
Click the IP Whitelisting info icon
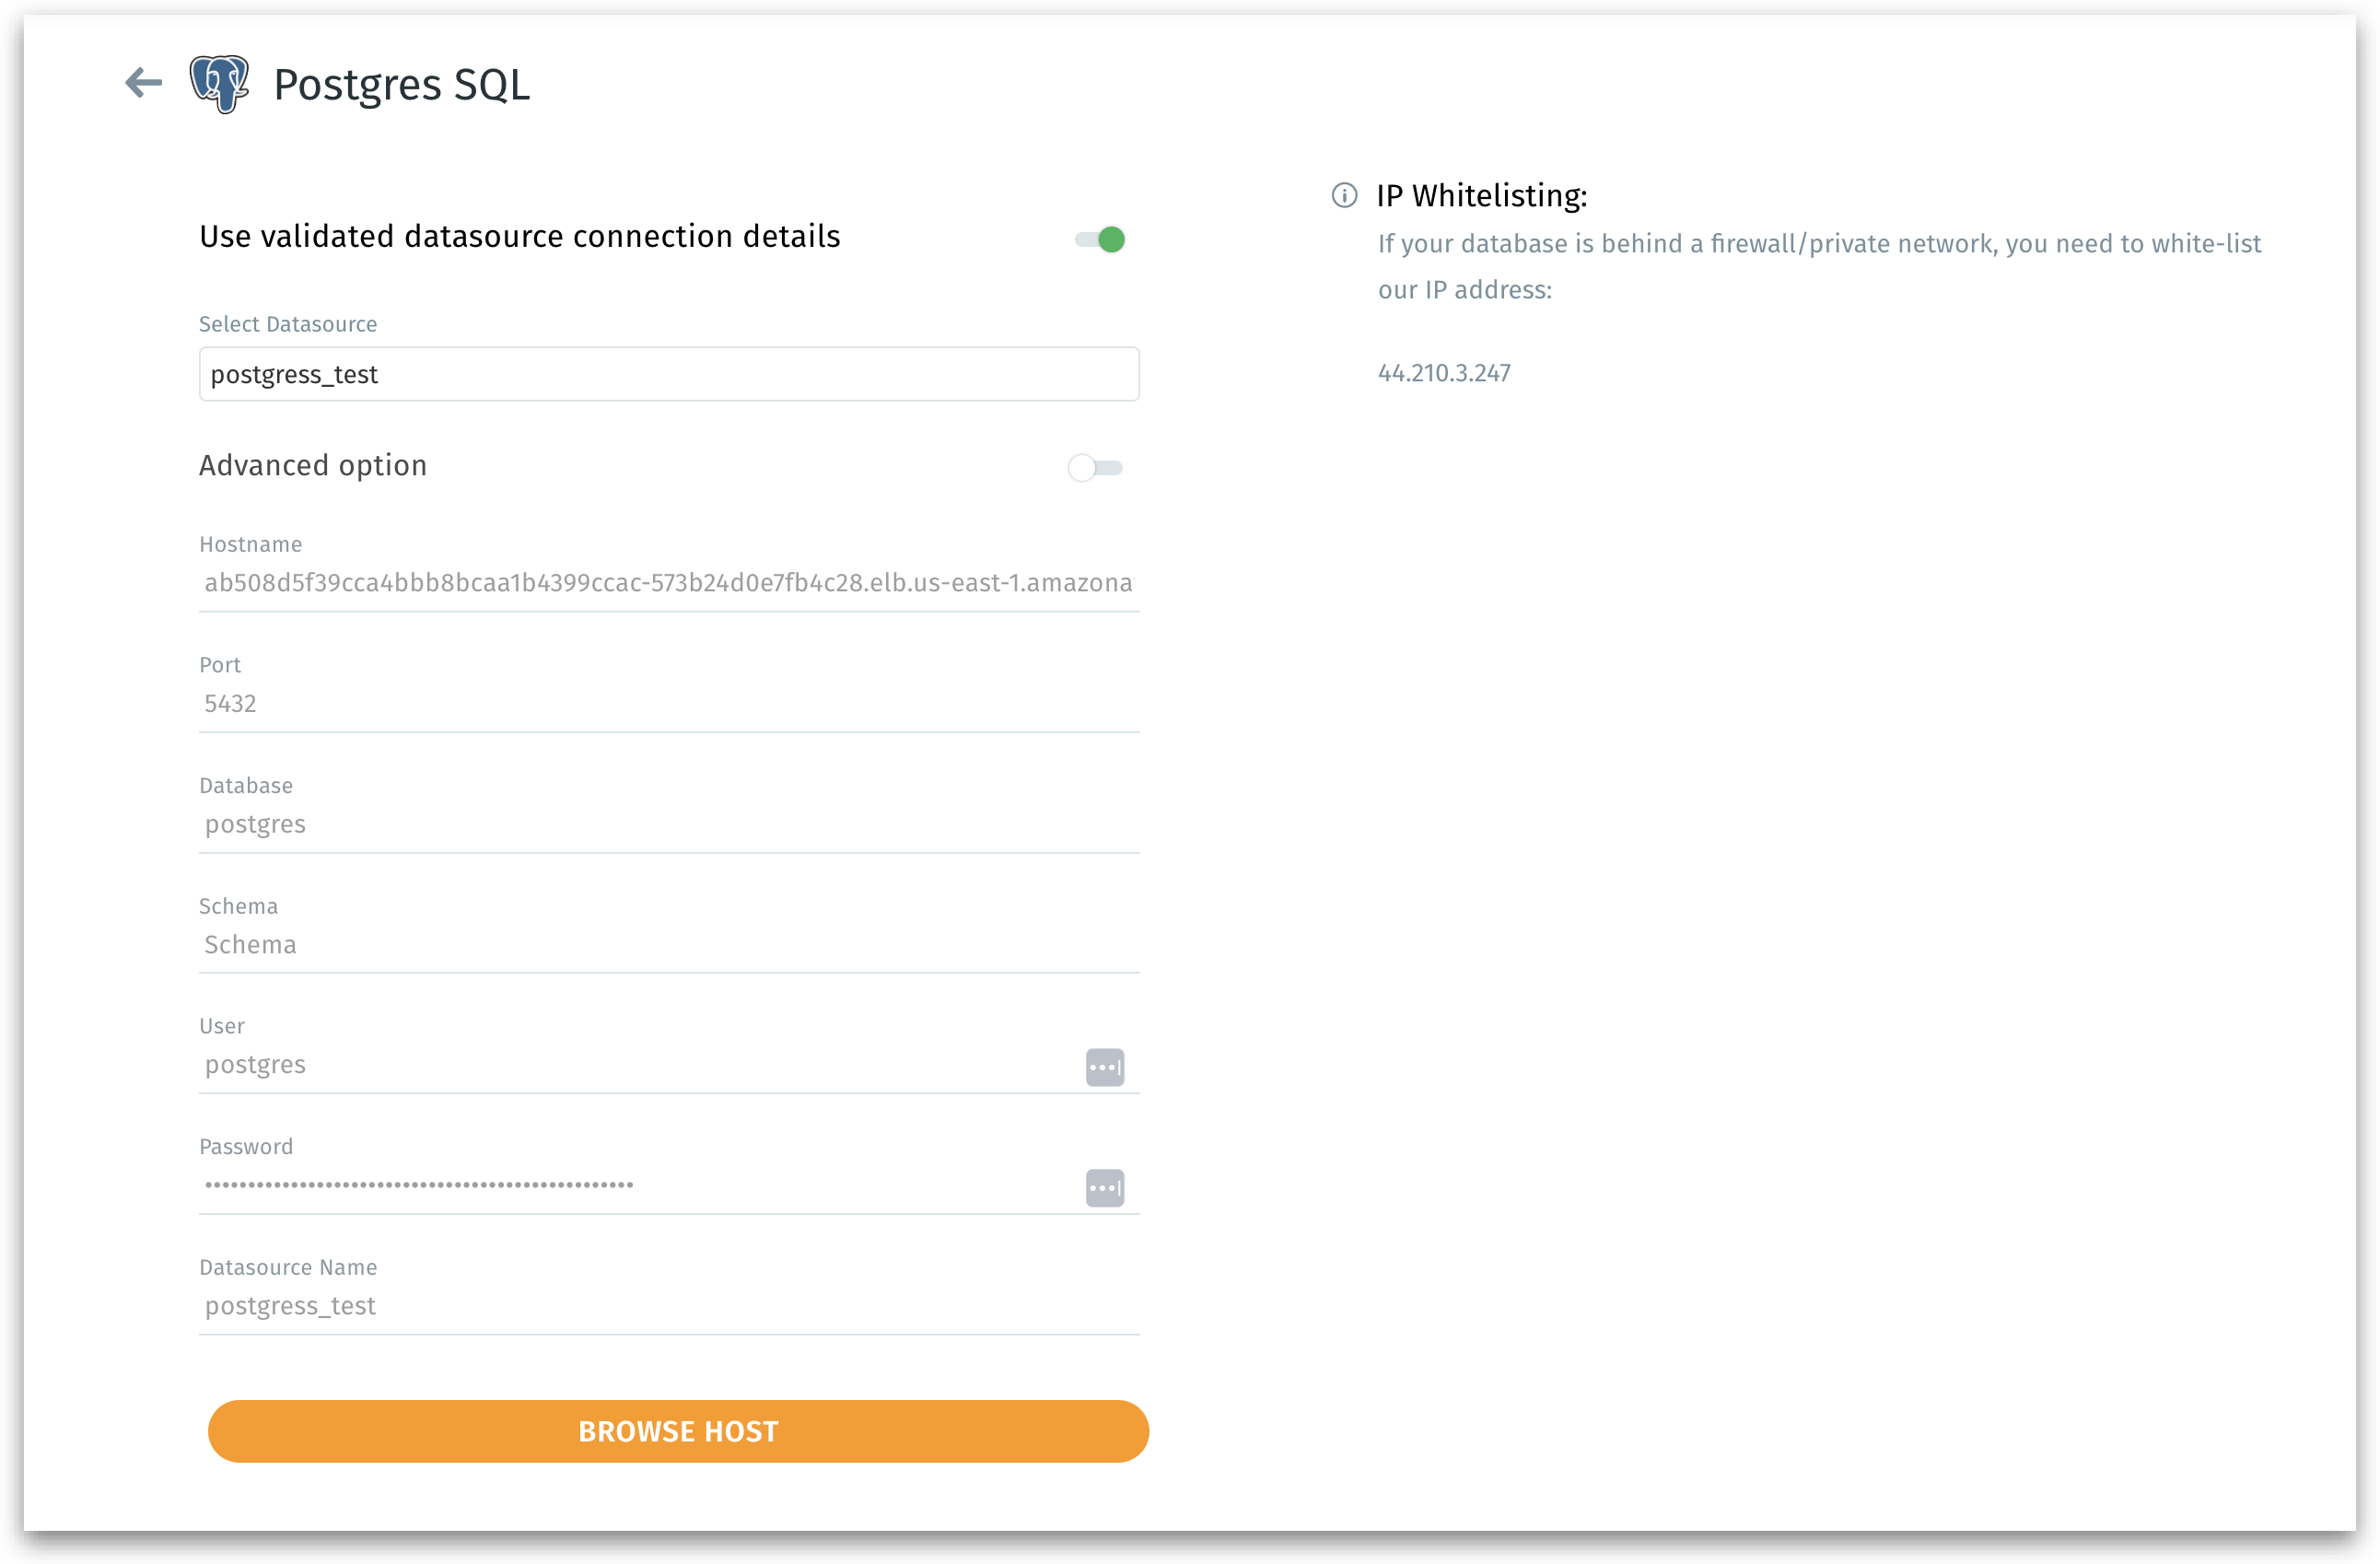pos(1344,195)
